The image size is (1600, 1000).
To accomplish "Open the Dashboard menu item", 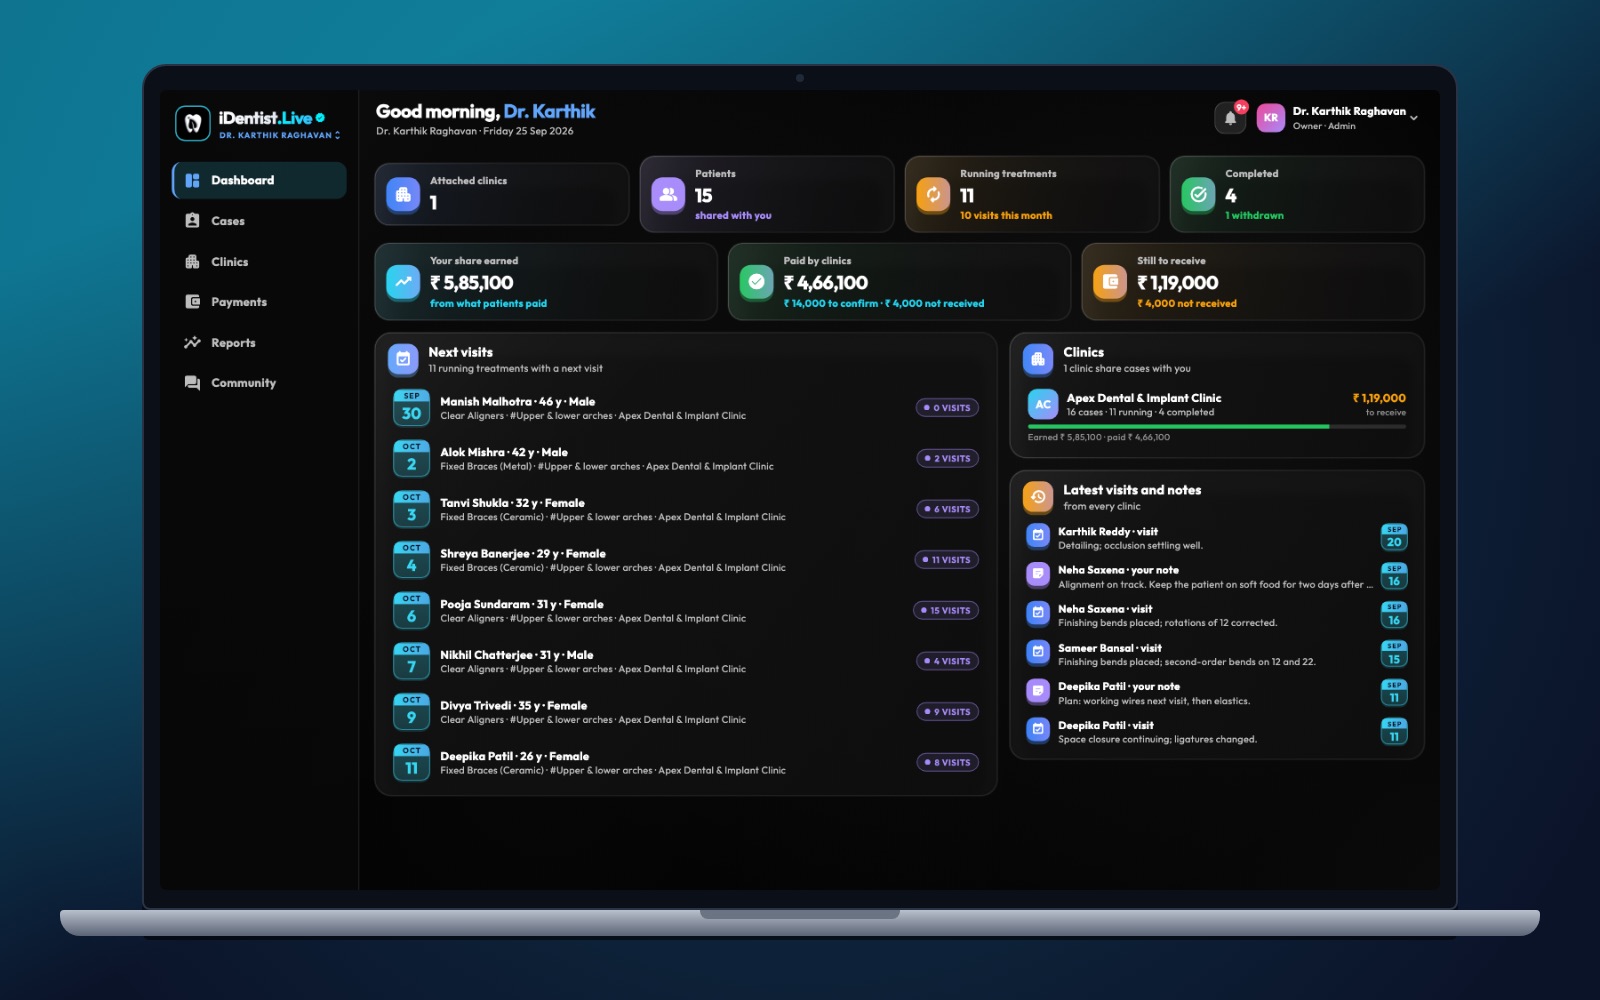I will [x=259, y=181].
